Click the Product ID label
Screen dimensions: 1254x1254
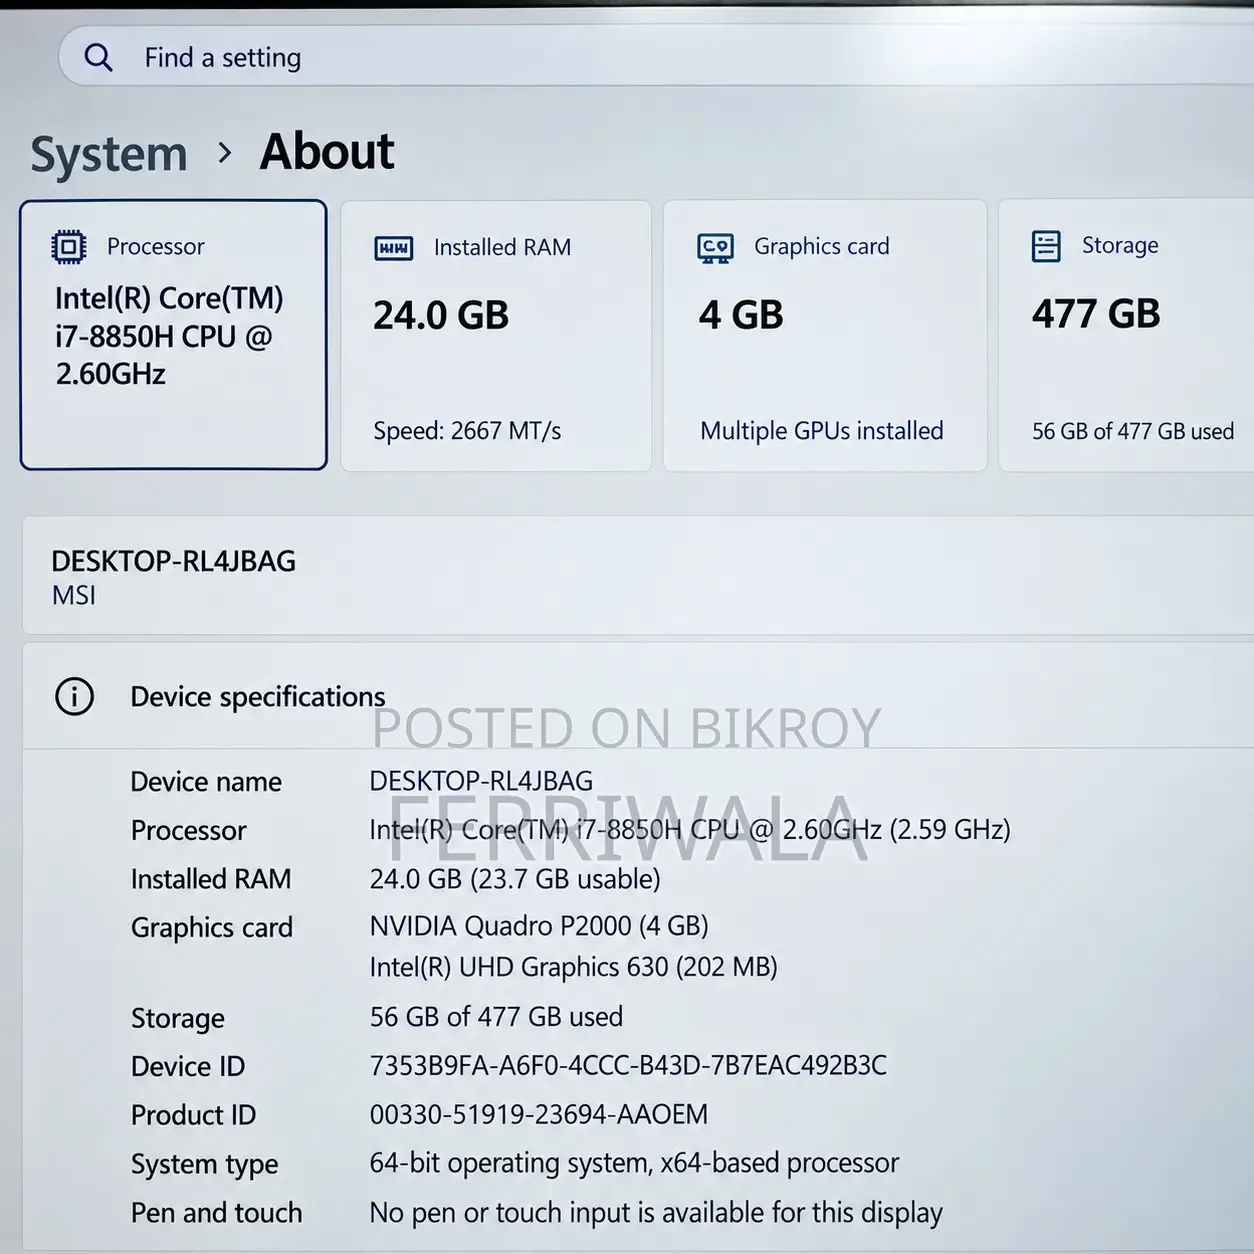[193, 1115]
